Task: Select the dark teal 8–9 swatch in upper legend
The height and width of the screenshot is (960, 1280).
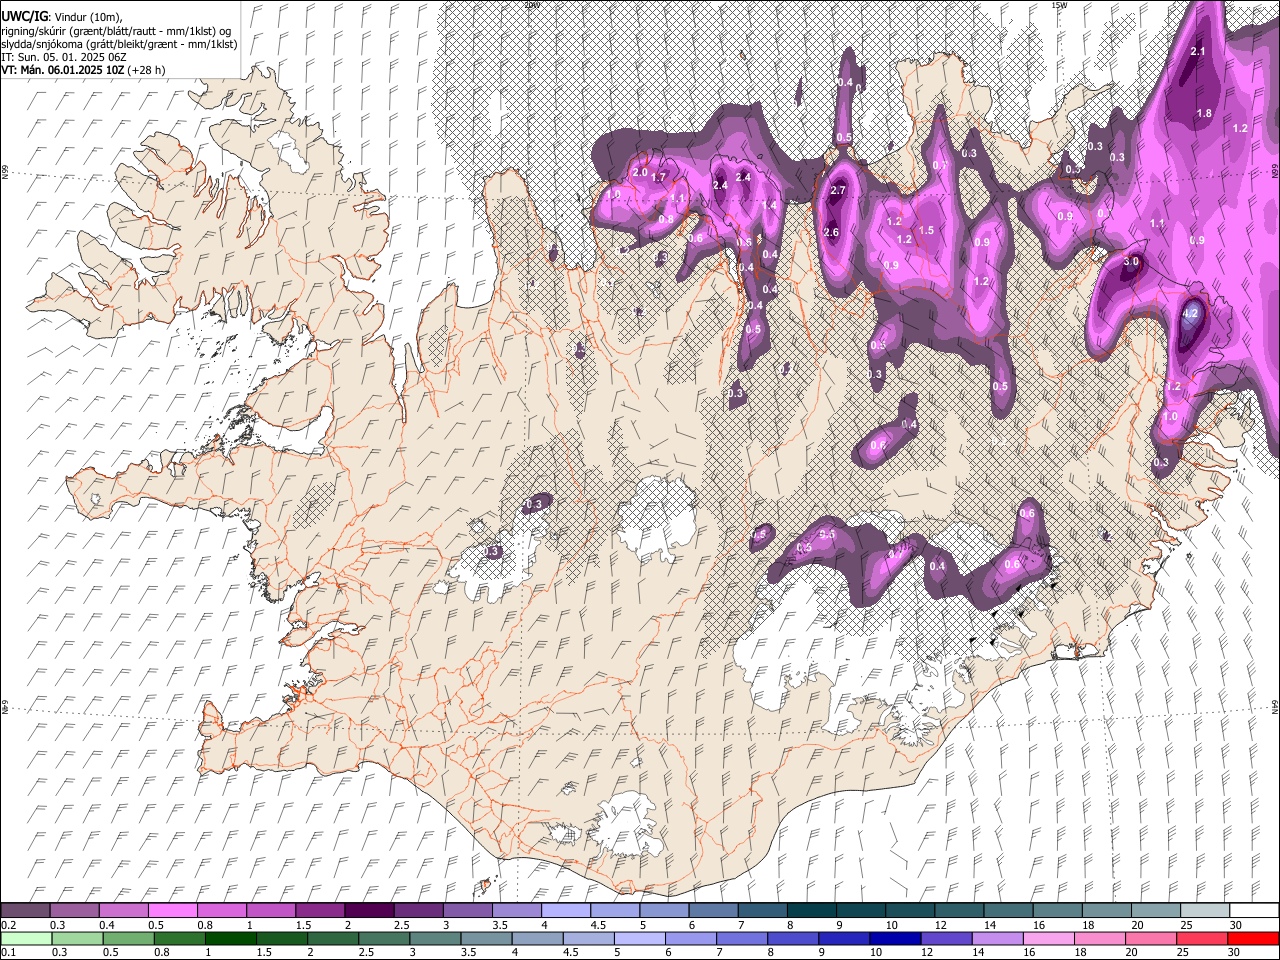Action: (811, 910)
